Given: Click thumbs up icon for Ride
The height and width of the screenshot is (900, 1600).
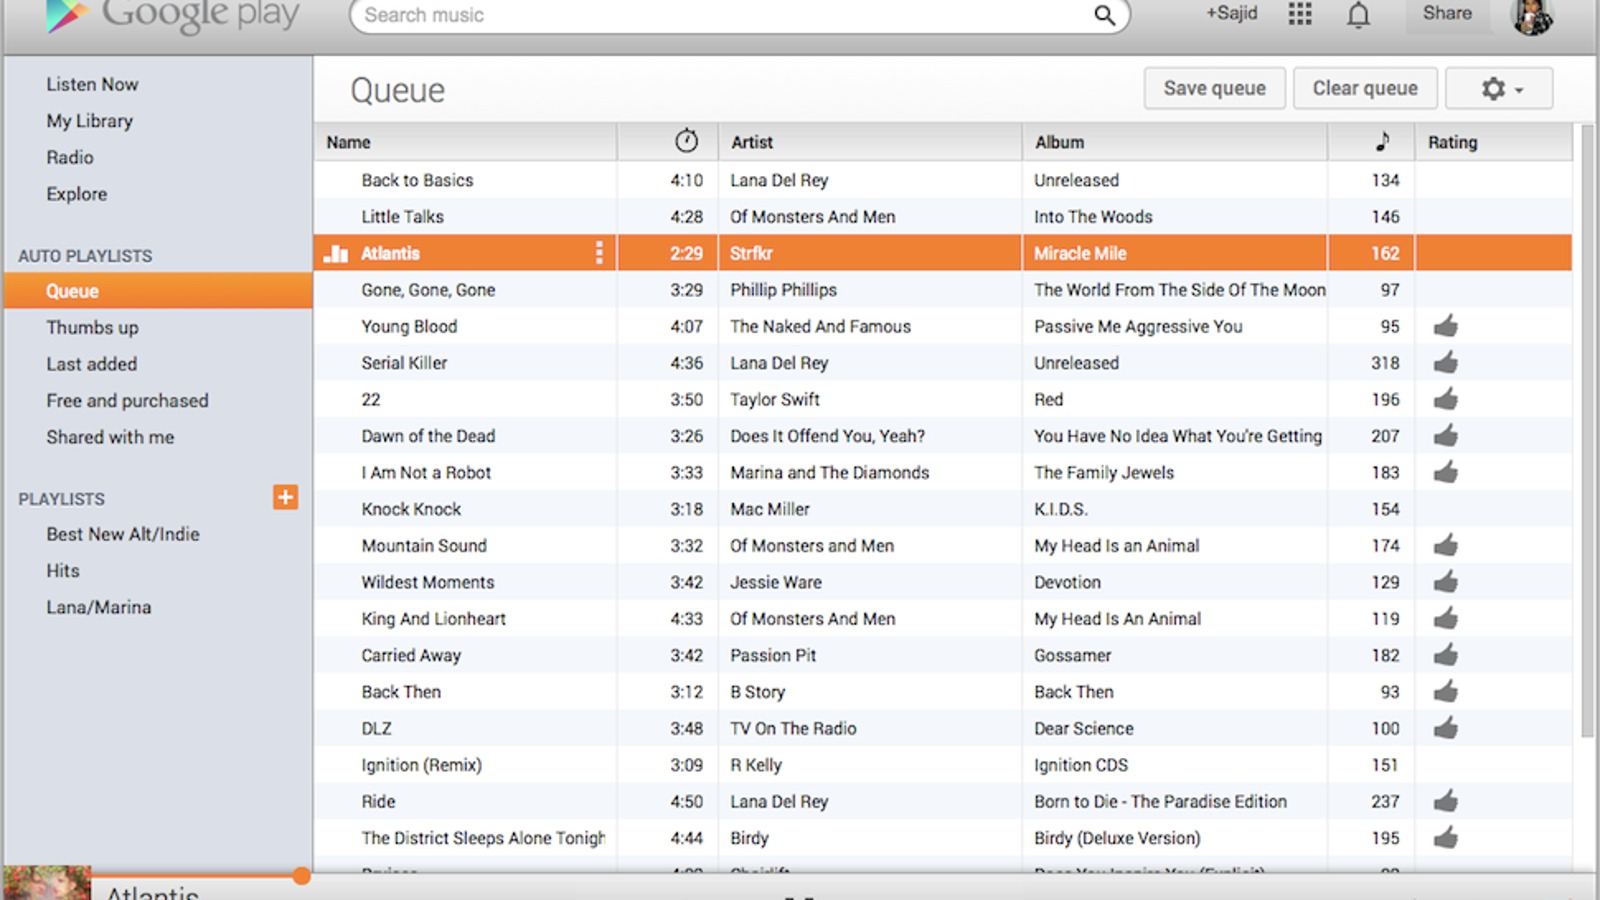Looking at the screenshot, I should [x=1445, y=801].
